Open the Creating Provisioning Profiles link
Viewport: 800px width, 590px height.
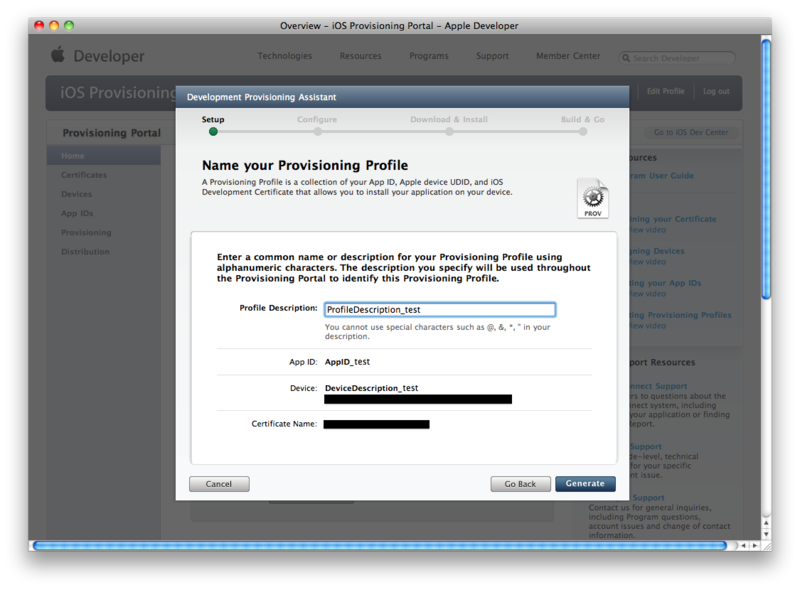[x=681, y=315]
